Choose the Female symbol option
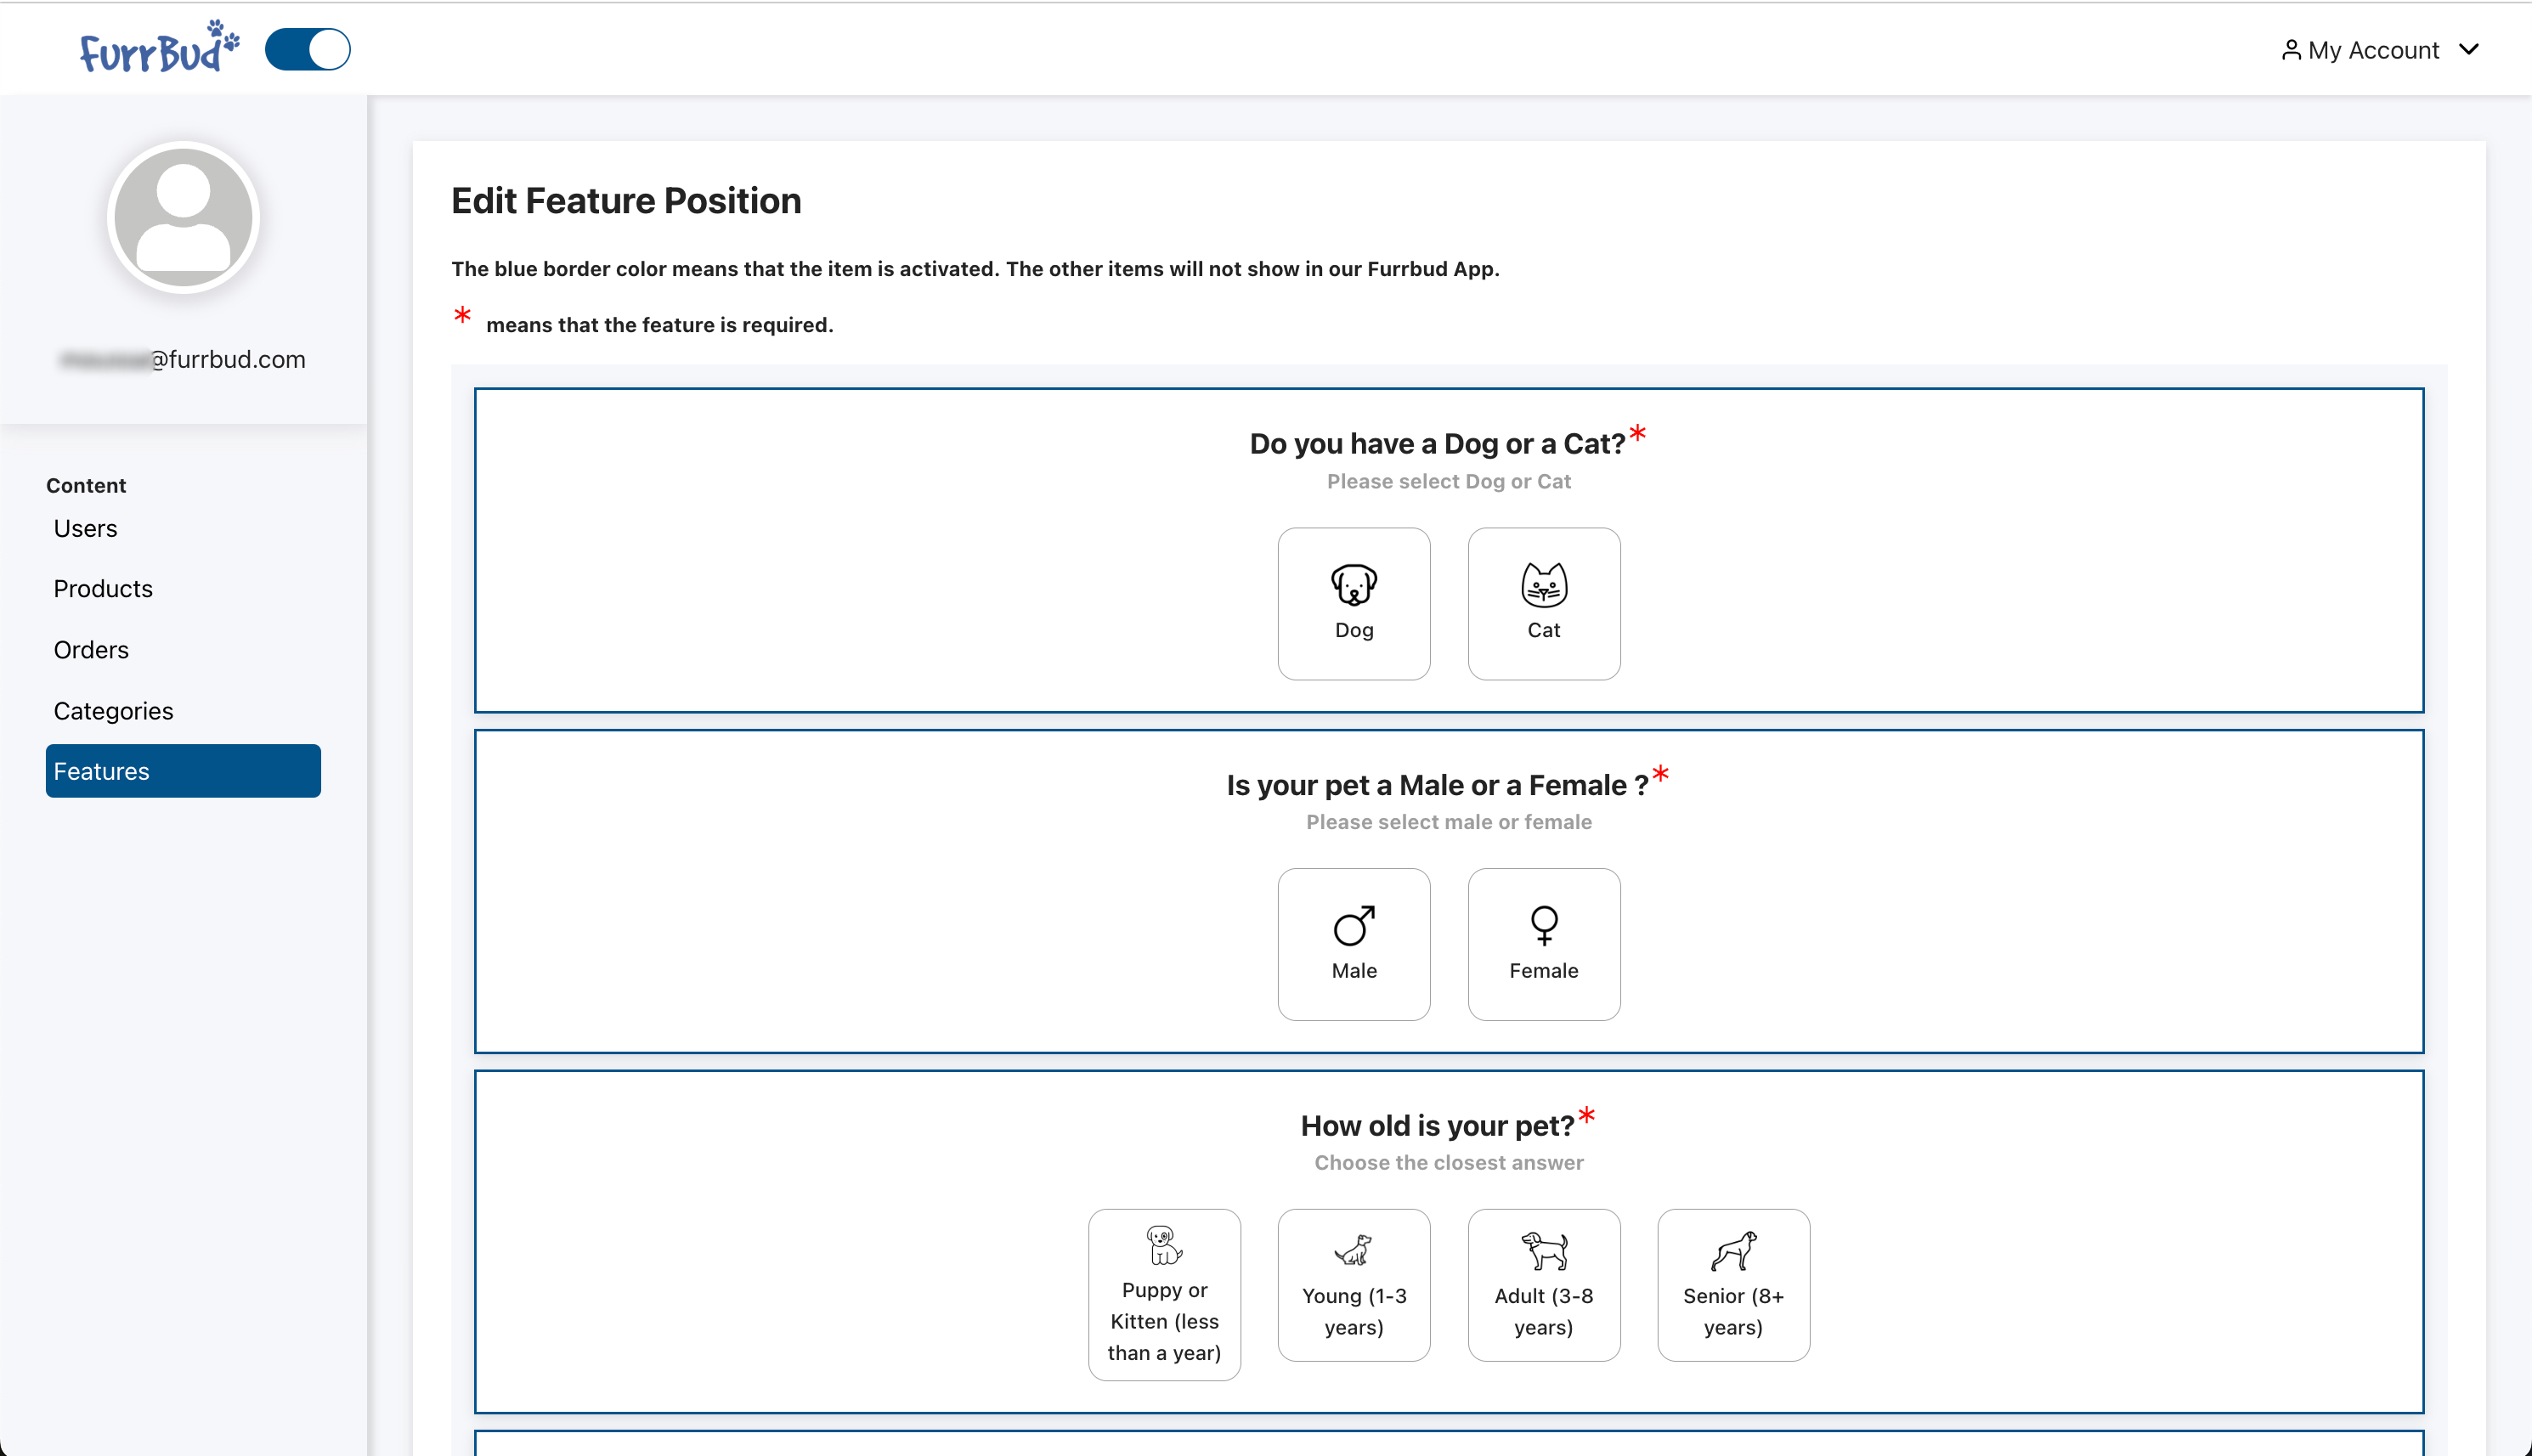Screen dimensions: 2532x1456 (x=1543, y=943)
